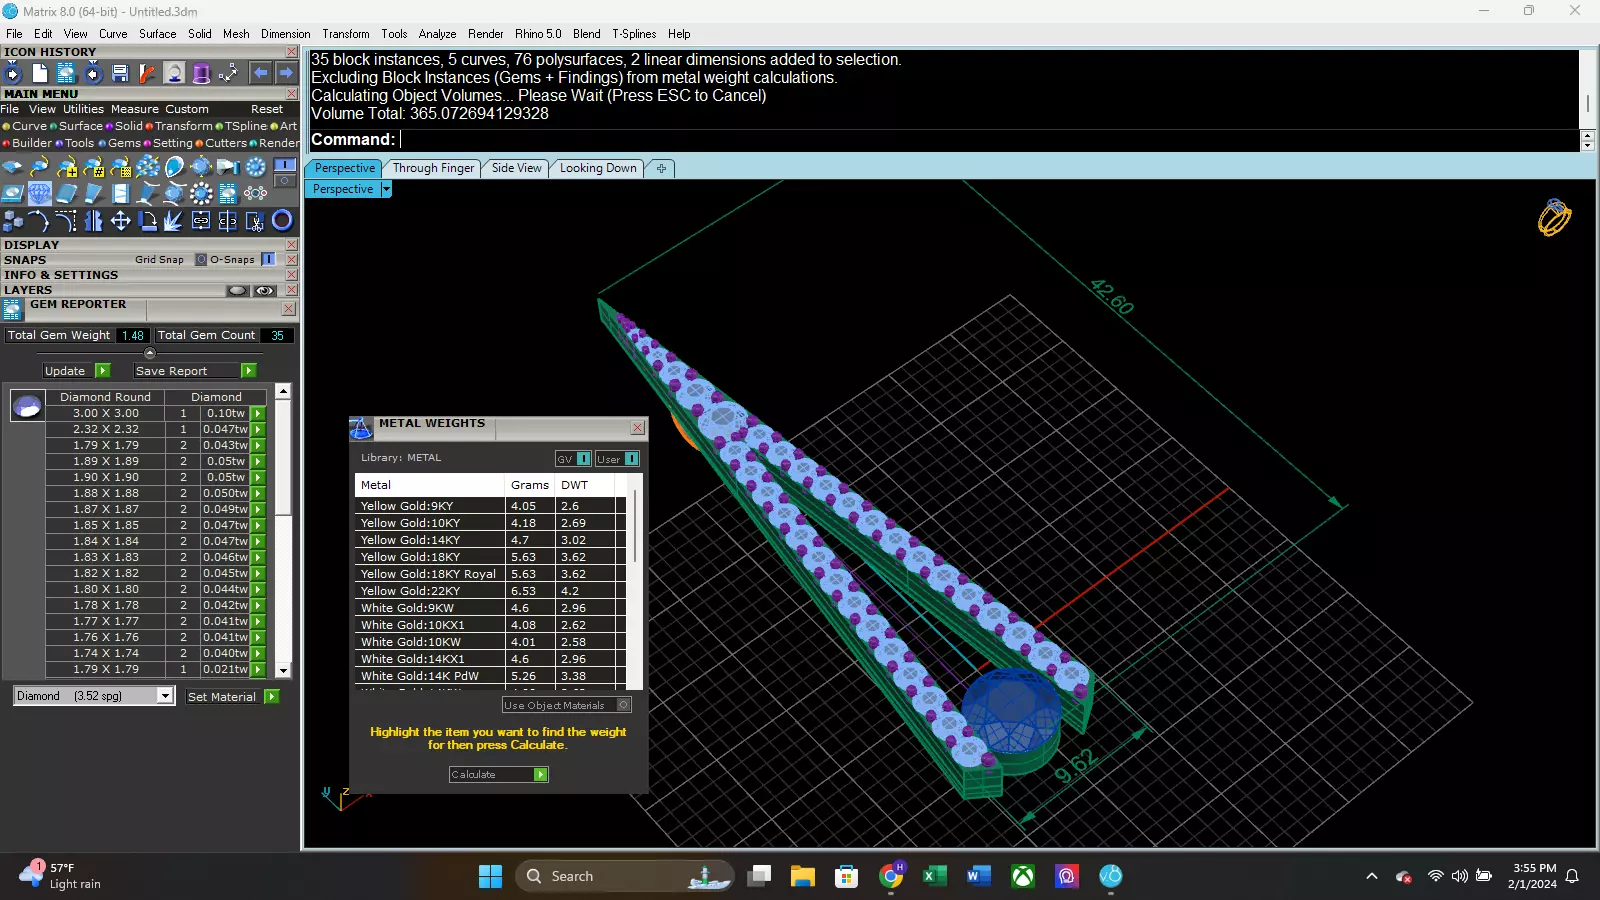This screenshot has width=1600, height=900.
Task: Switch to the Through Finger viewport tab
Action: coord(433,168)
